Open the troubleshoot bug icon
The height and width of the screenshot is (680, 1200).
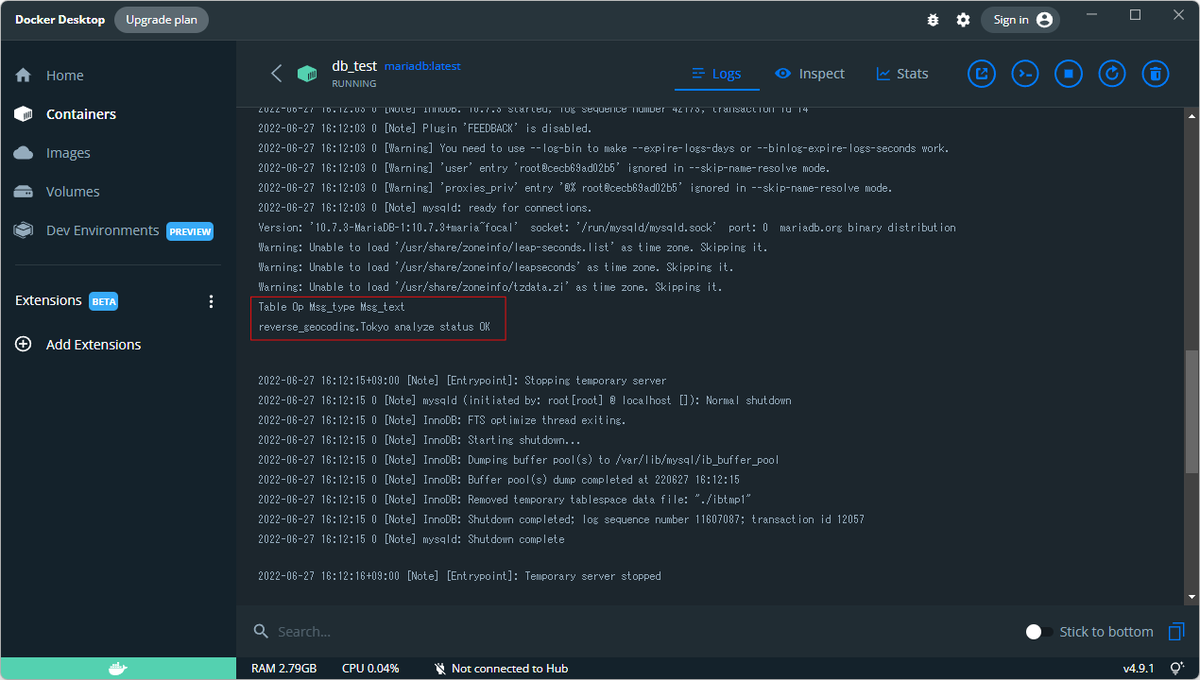[x=933, y=20]
